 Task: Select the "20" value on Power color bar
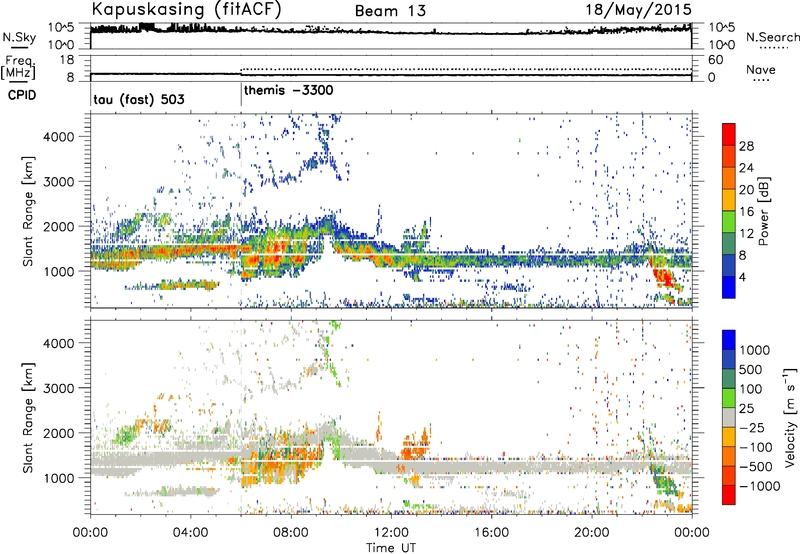(x=746, y=190)
